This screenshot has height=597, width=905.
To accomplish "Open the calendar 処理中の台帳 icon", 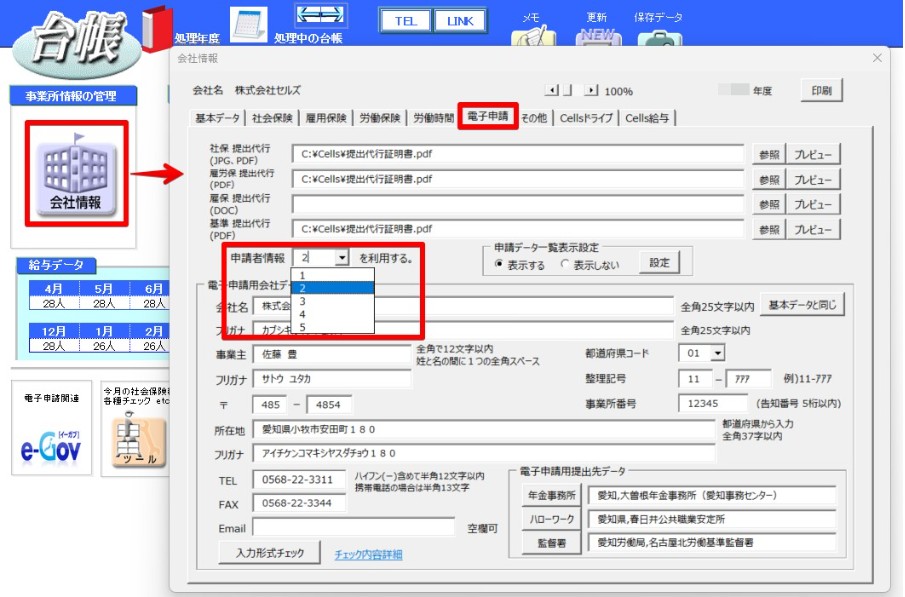I will coord(248,24).
